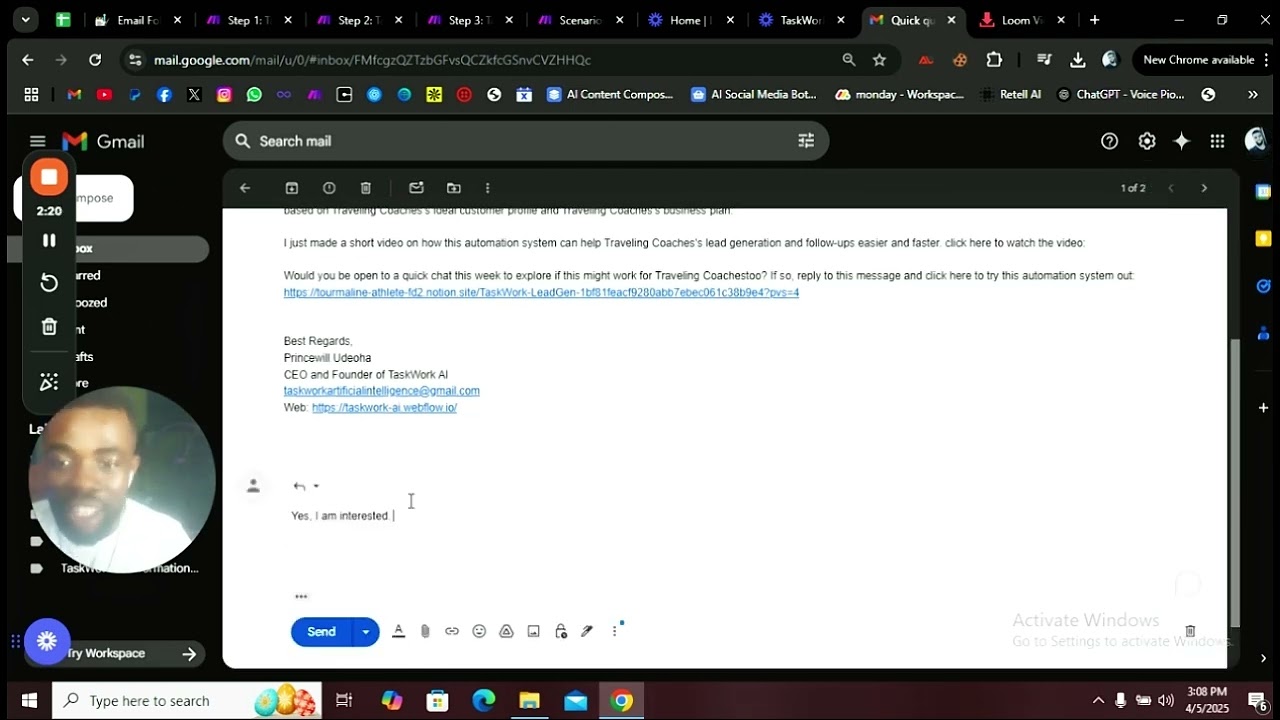
Task: Open more compose options menu
Action: [615, 631]
